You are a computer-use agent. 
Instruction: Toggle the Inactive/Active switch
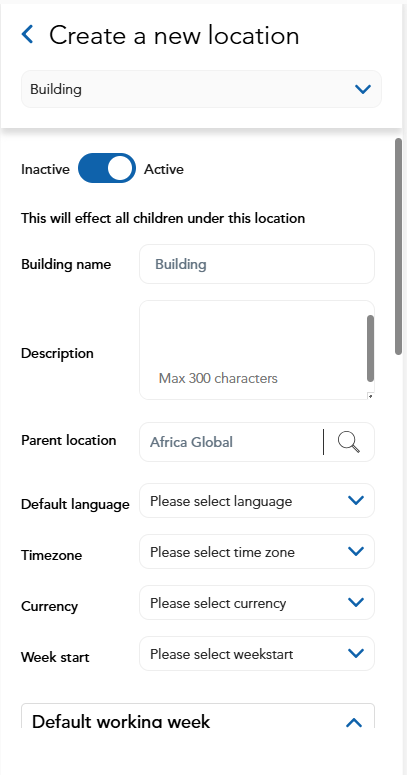click(107, 168)
